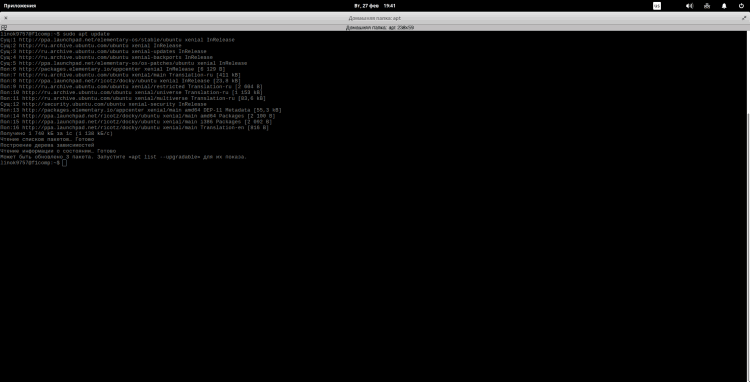Screen dimensions: 750x382
Task: Click the ricotz/docky xenial InRelease line
Action: [121, 81]
